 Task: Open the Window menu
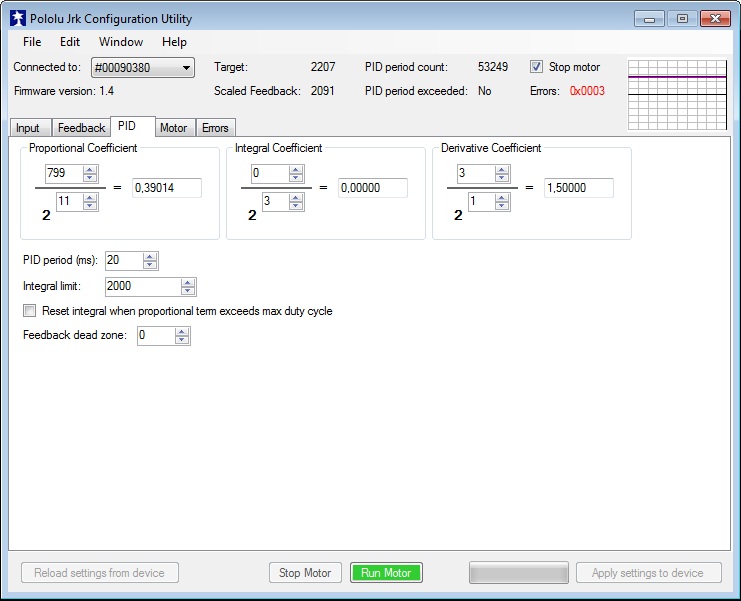[x=121, y=42]
